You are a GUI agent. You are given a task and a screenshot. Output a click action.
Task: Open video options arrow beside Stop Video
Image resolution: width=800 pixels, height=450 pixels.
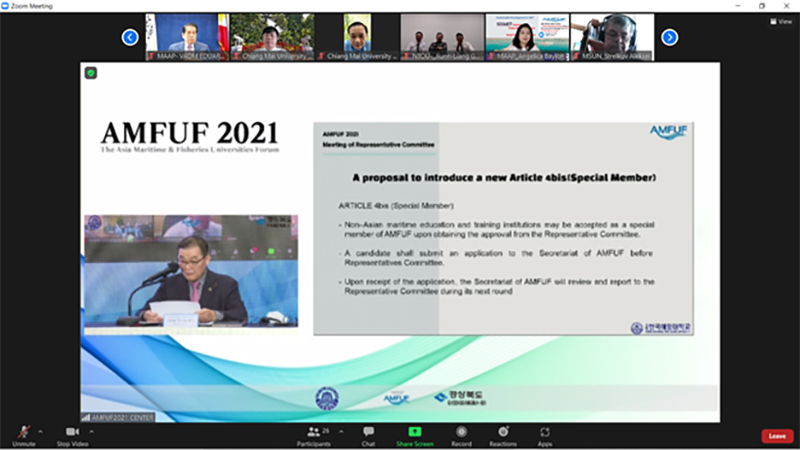[x=92, y=432]
